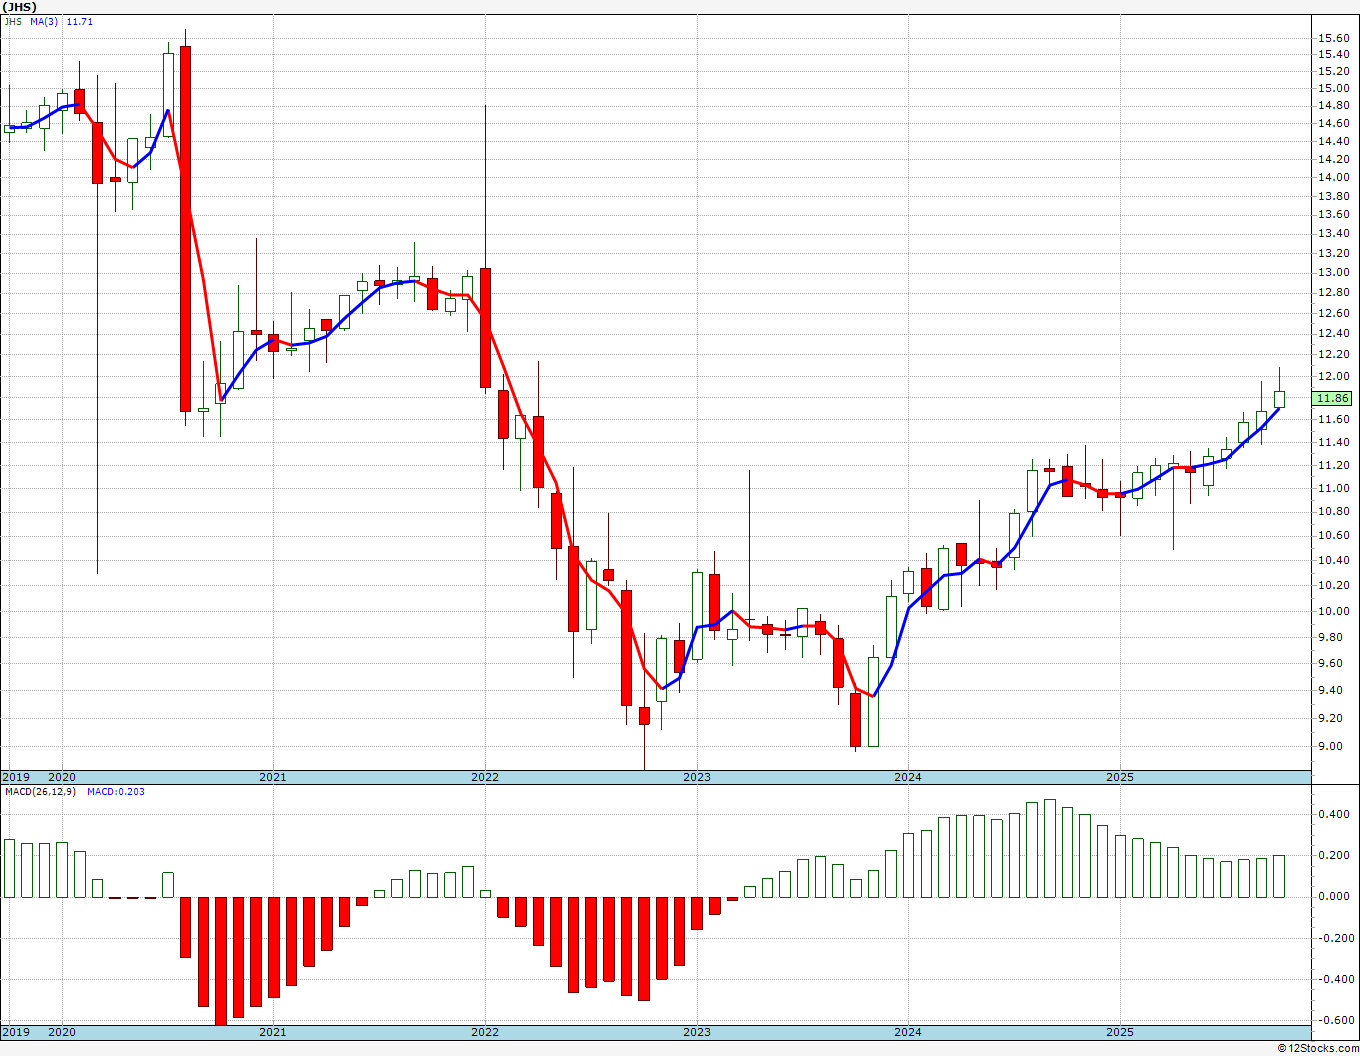Click 2020 on the MACD panel time axis
Viewport: 1360px width, 1056px height.
click(62, 1032)
